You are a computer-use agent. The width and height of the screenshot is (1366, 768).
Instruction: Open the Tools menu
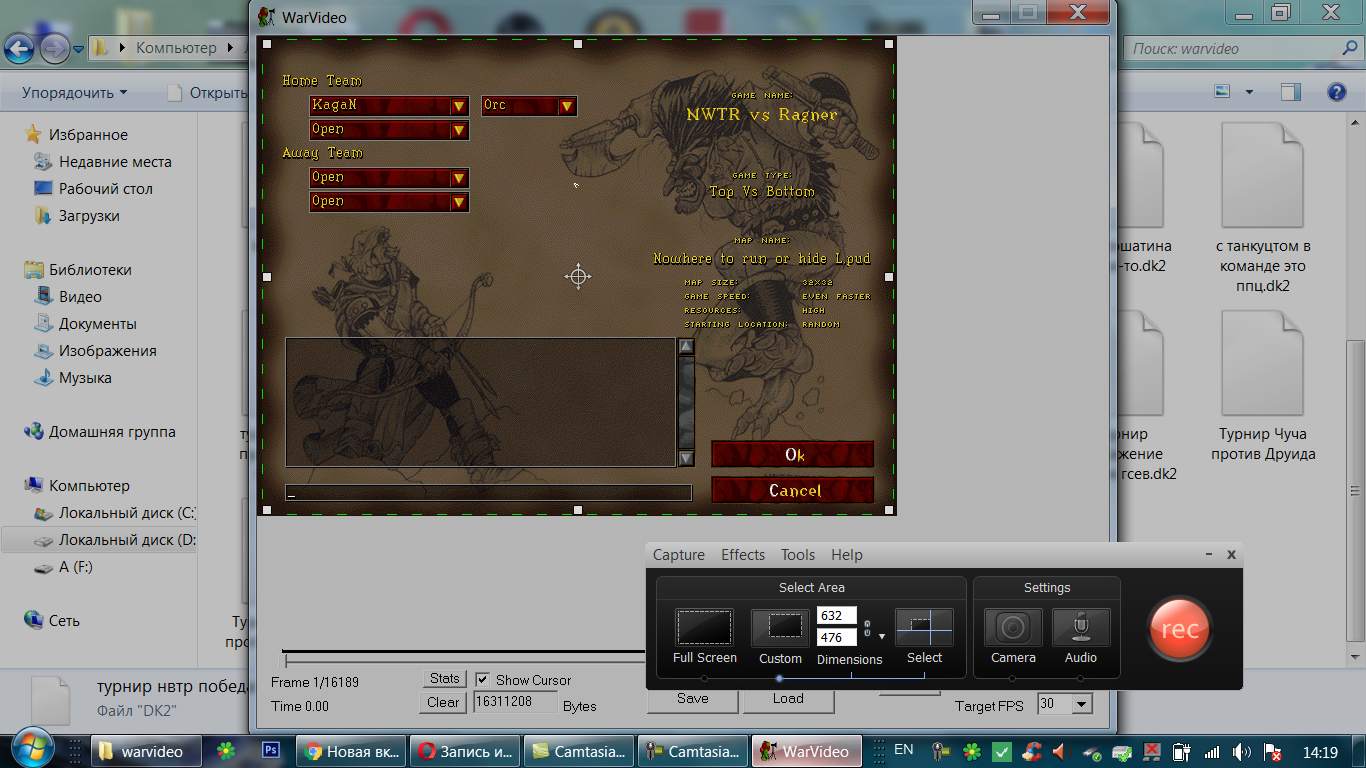click(x=798, y=555)
